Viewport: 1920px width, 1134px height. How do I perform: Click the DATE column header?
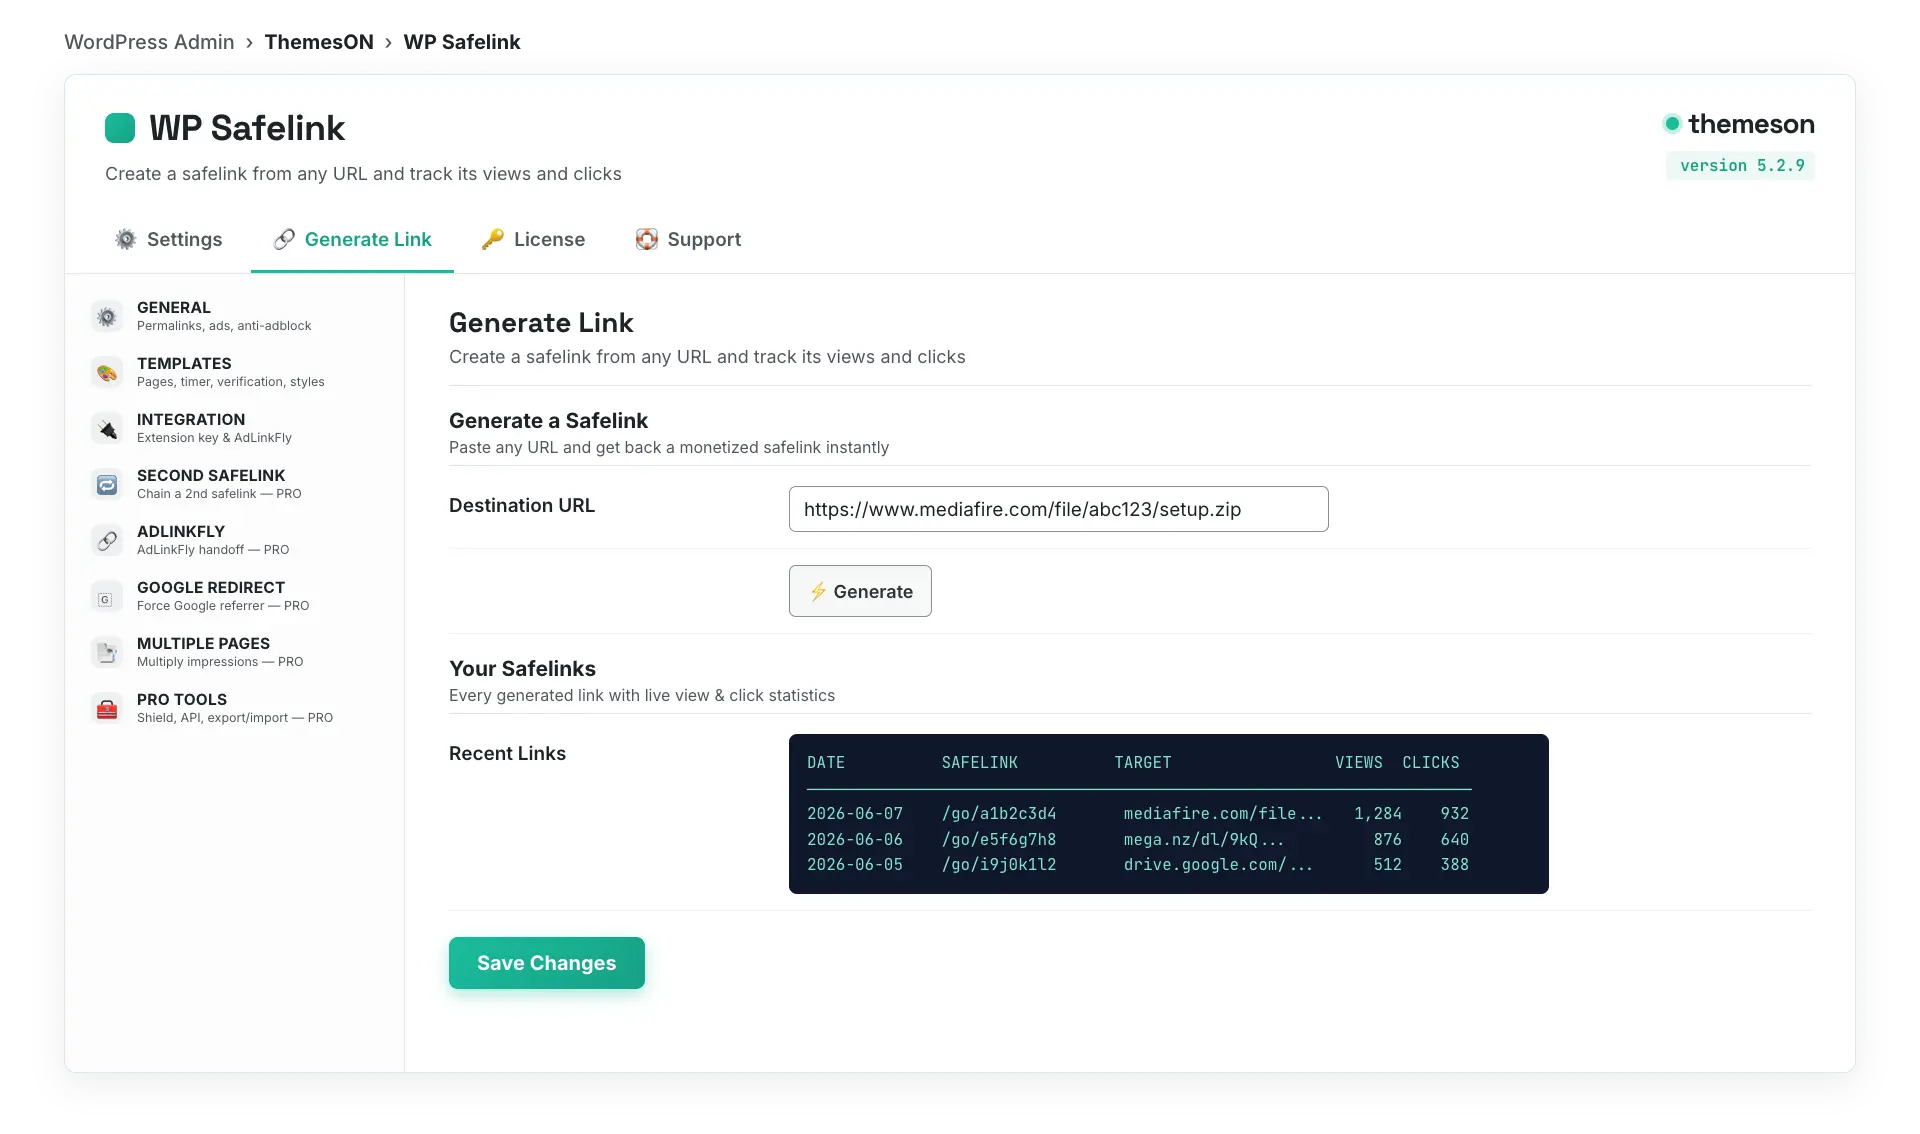point(826,762)
